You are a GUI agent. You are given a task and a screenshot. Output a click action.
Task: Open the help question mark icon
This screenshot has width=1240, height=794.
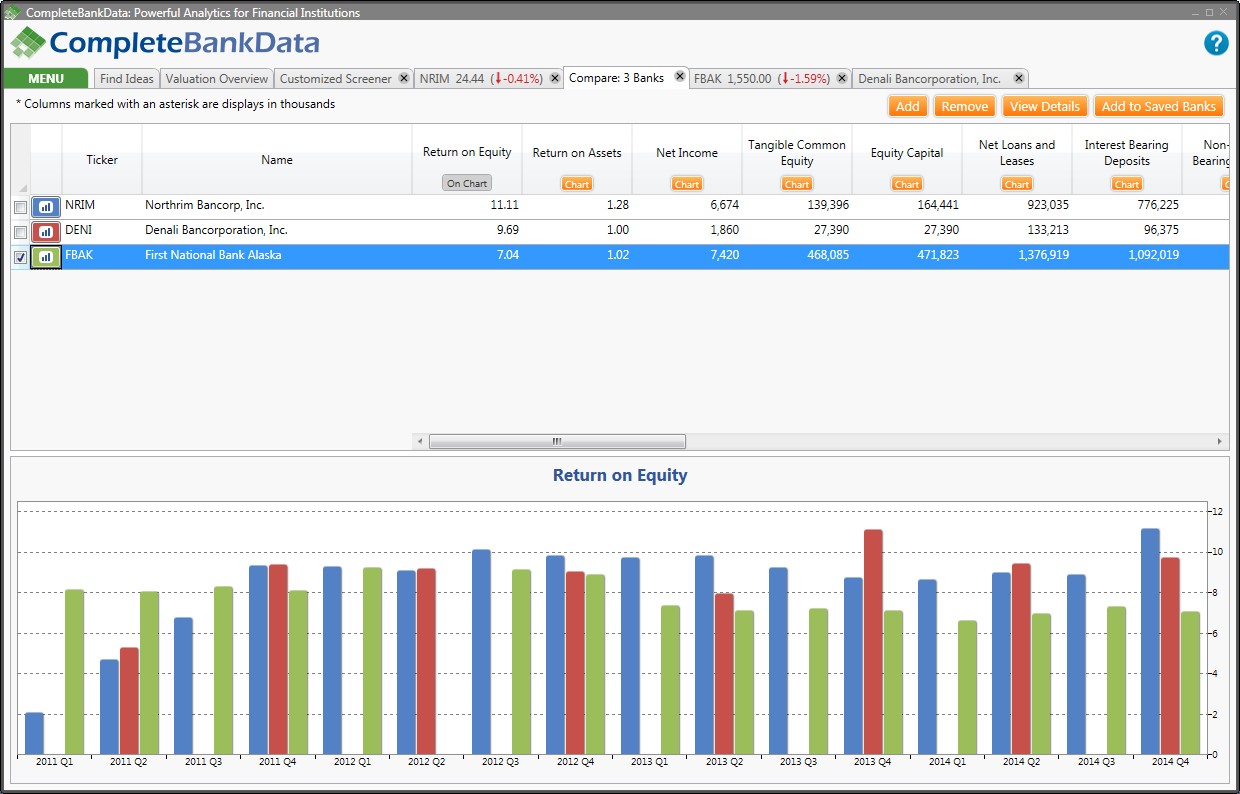pos(1215,43)
